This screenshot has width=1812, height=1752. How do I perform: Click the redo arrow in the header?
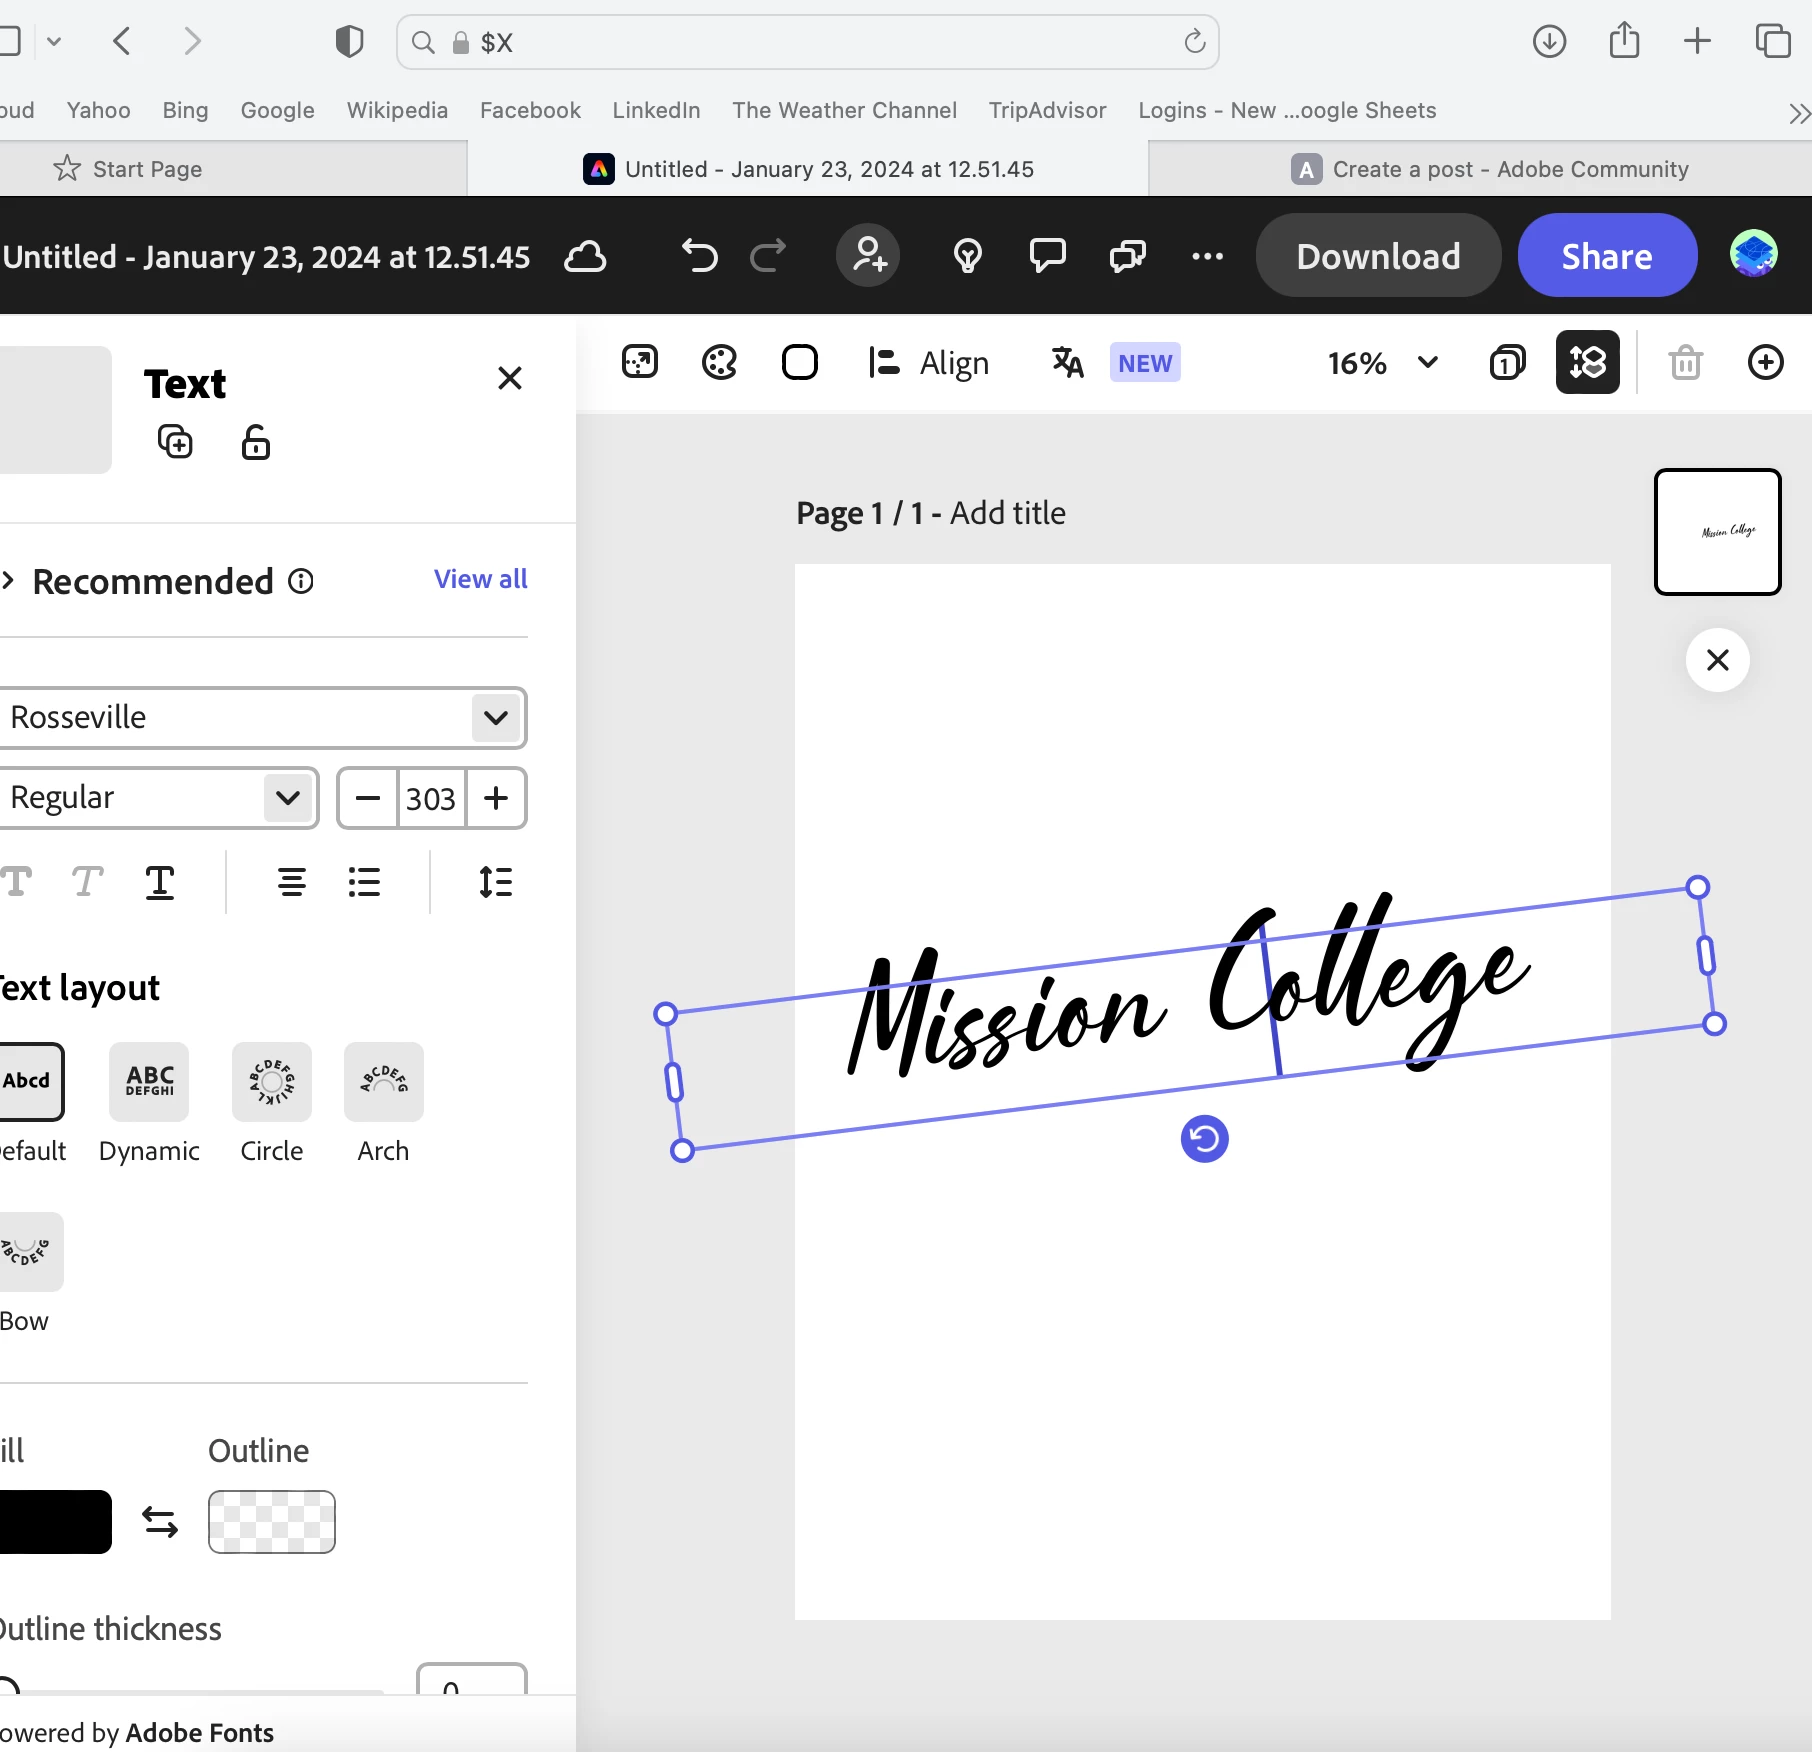coord(768,256)
